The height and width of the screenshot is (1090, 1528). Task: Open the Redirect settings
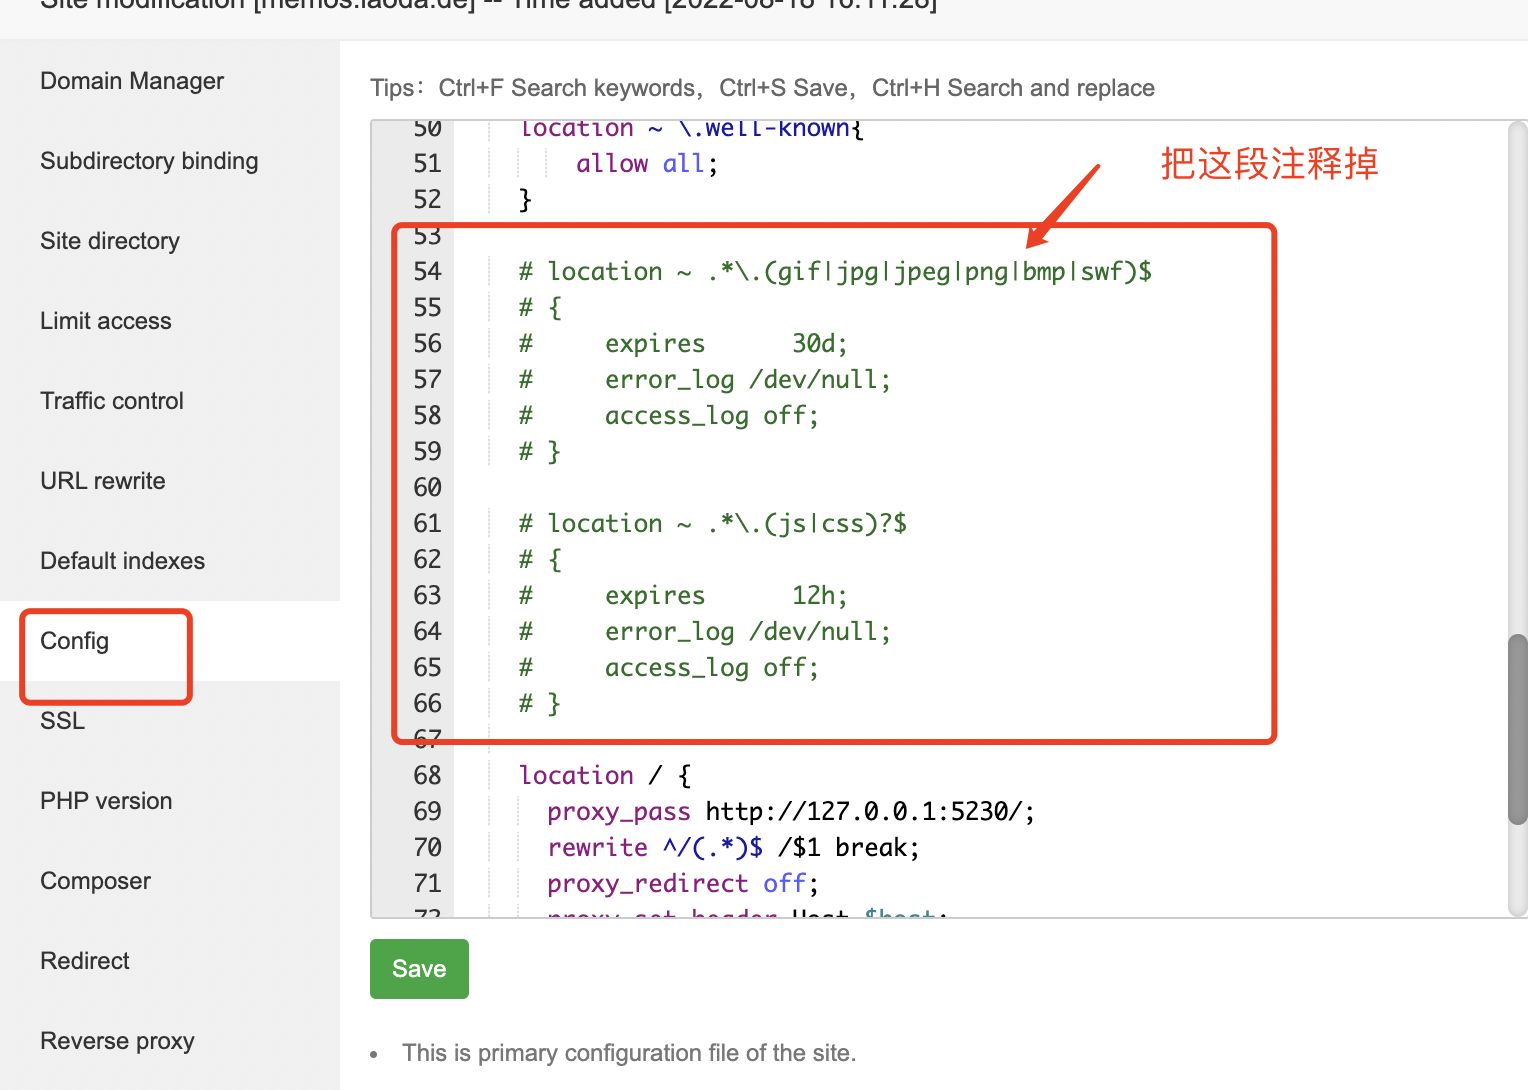(84, 960)
